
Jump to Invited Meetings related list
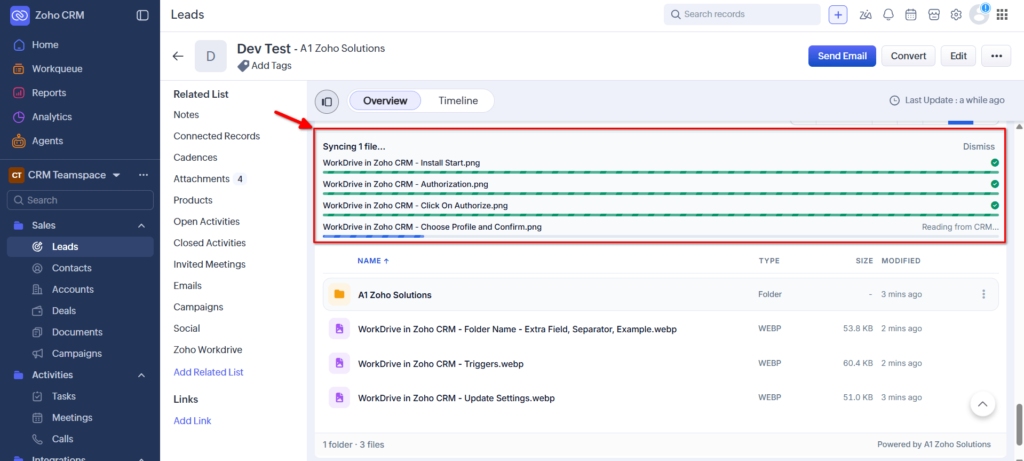tap(210, 264)
